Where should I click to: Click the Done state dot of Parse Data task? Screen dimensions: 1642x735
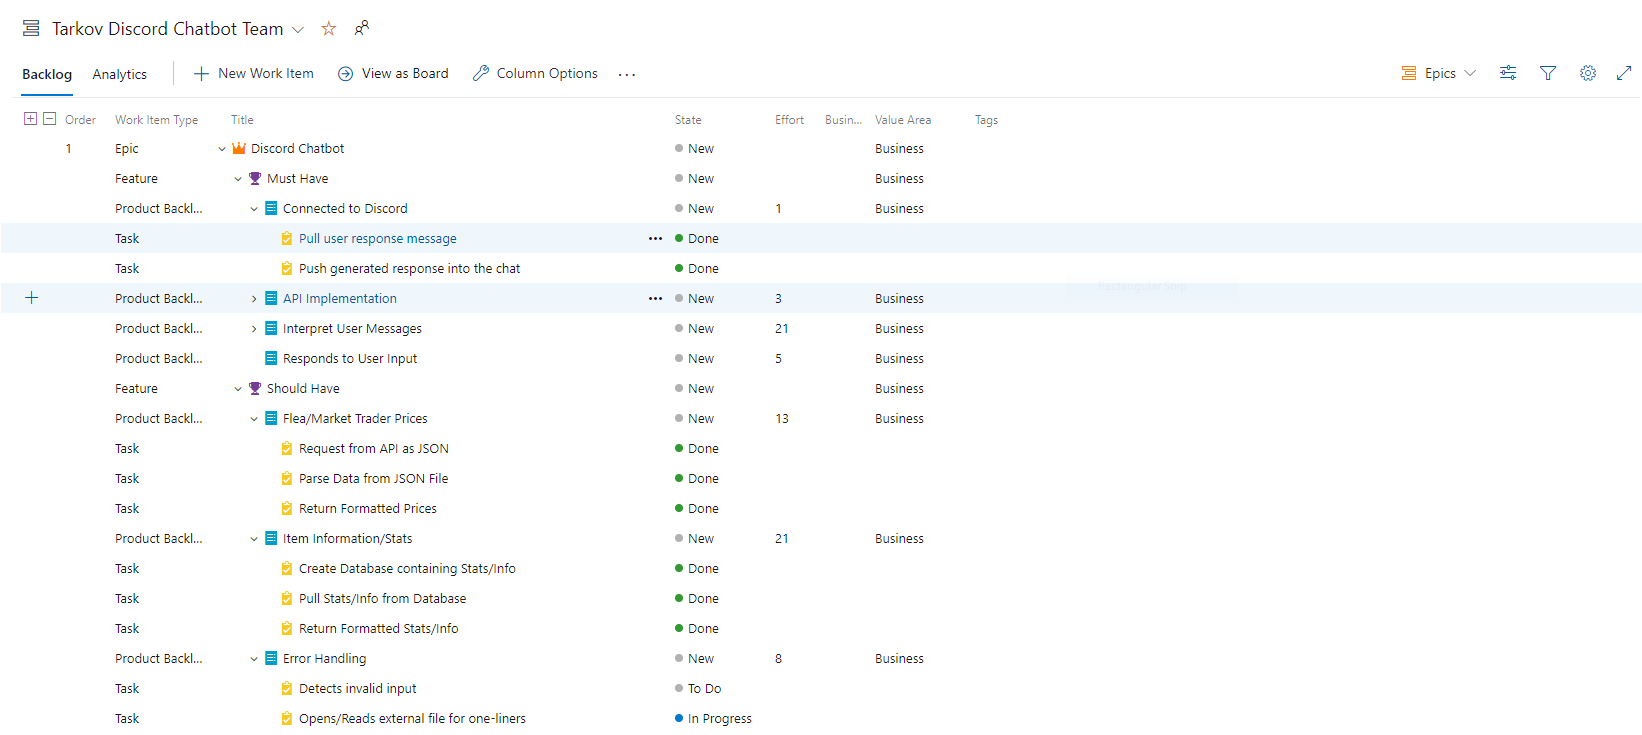pyautogui.click(x=679, y=479)
